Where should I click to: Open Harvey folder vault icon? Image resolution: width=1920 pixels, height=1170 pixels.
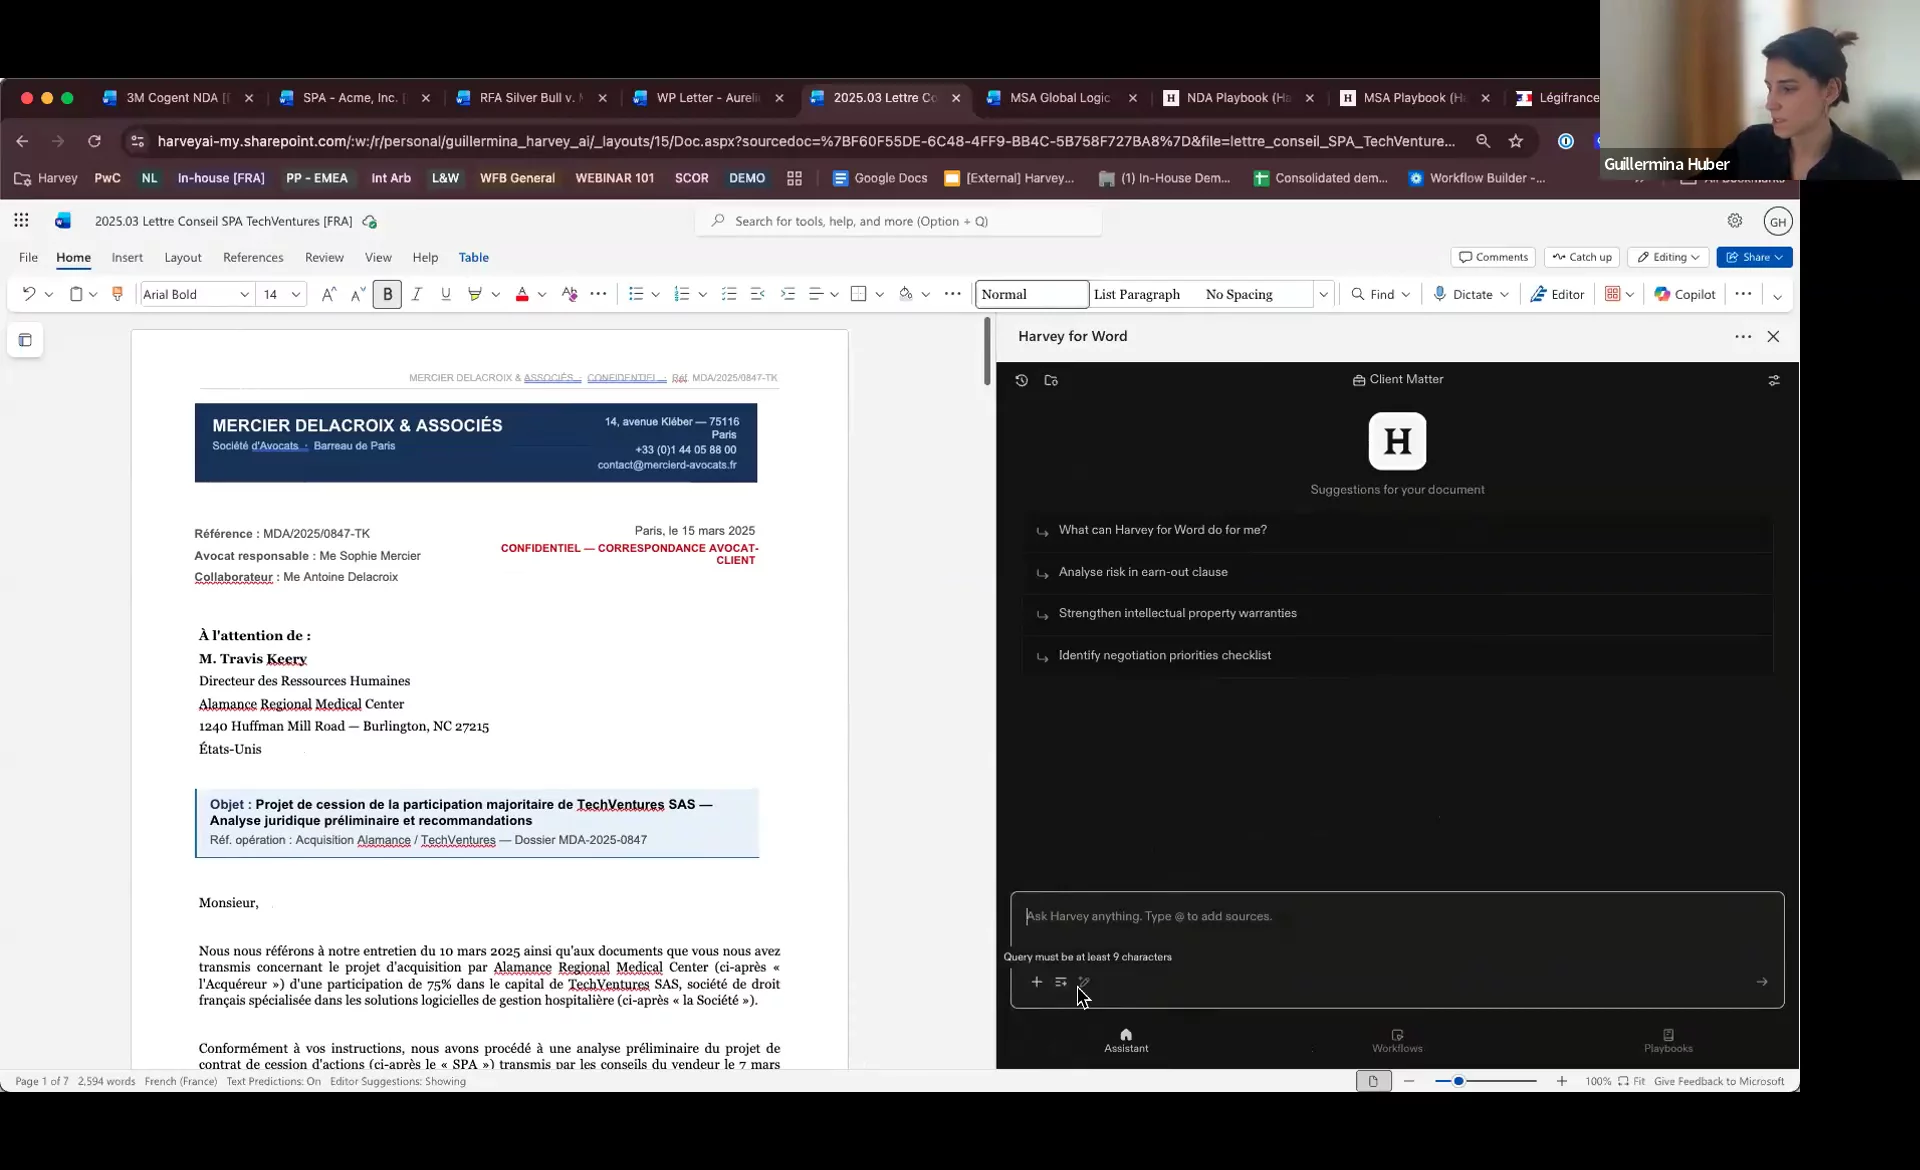coord(1051,380)
